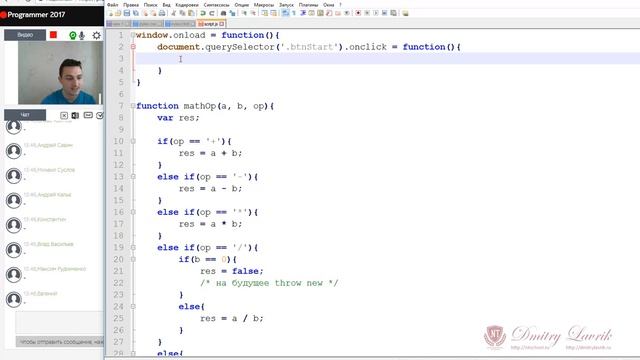Collapse fold marker at line 16
The width and height of the screenshot is (640, 360).
tap(133, 212)
